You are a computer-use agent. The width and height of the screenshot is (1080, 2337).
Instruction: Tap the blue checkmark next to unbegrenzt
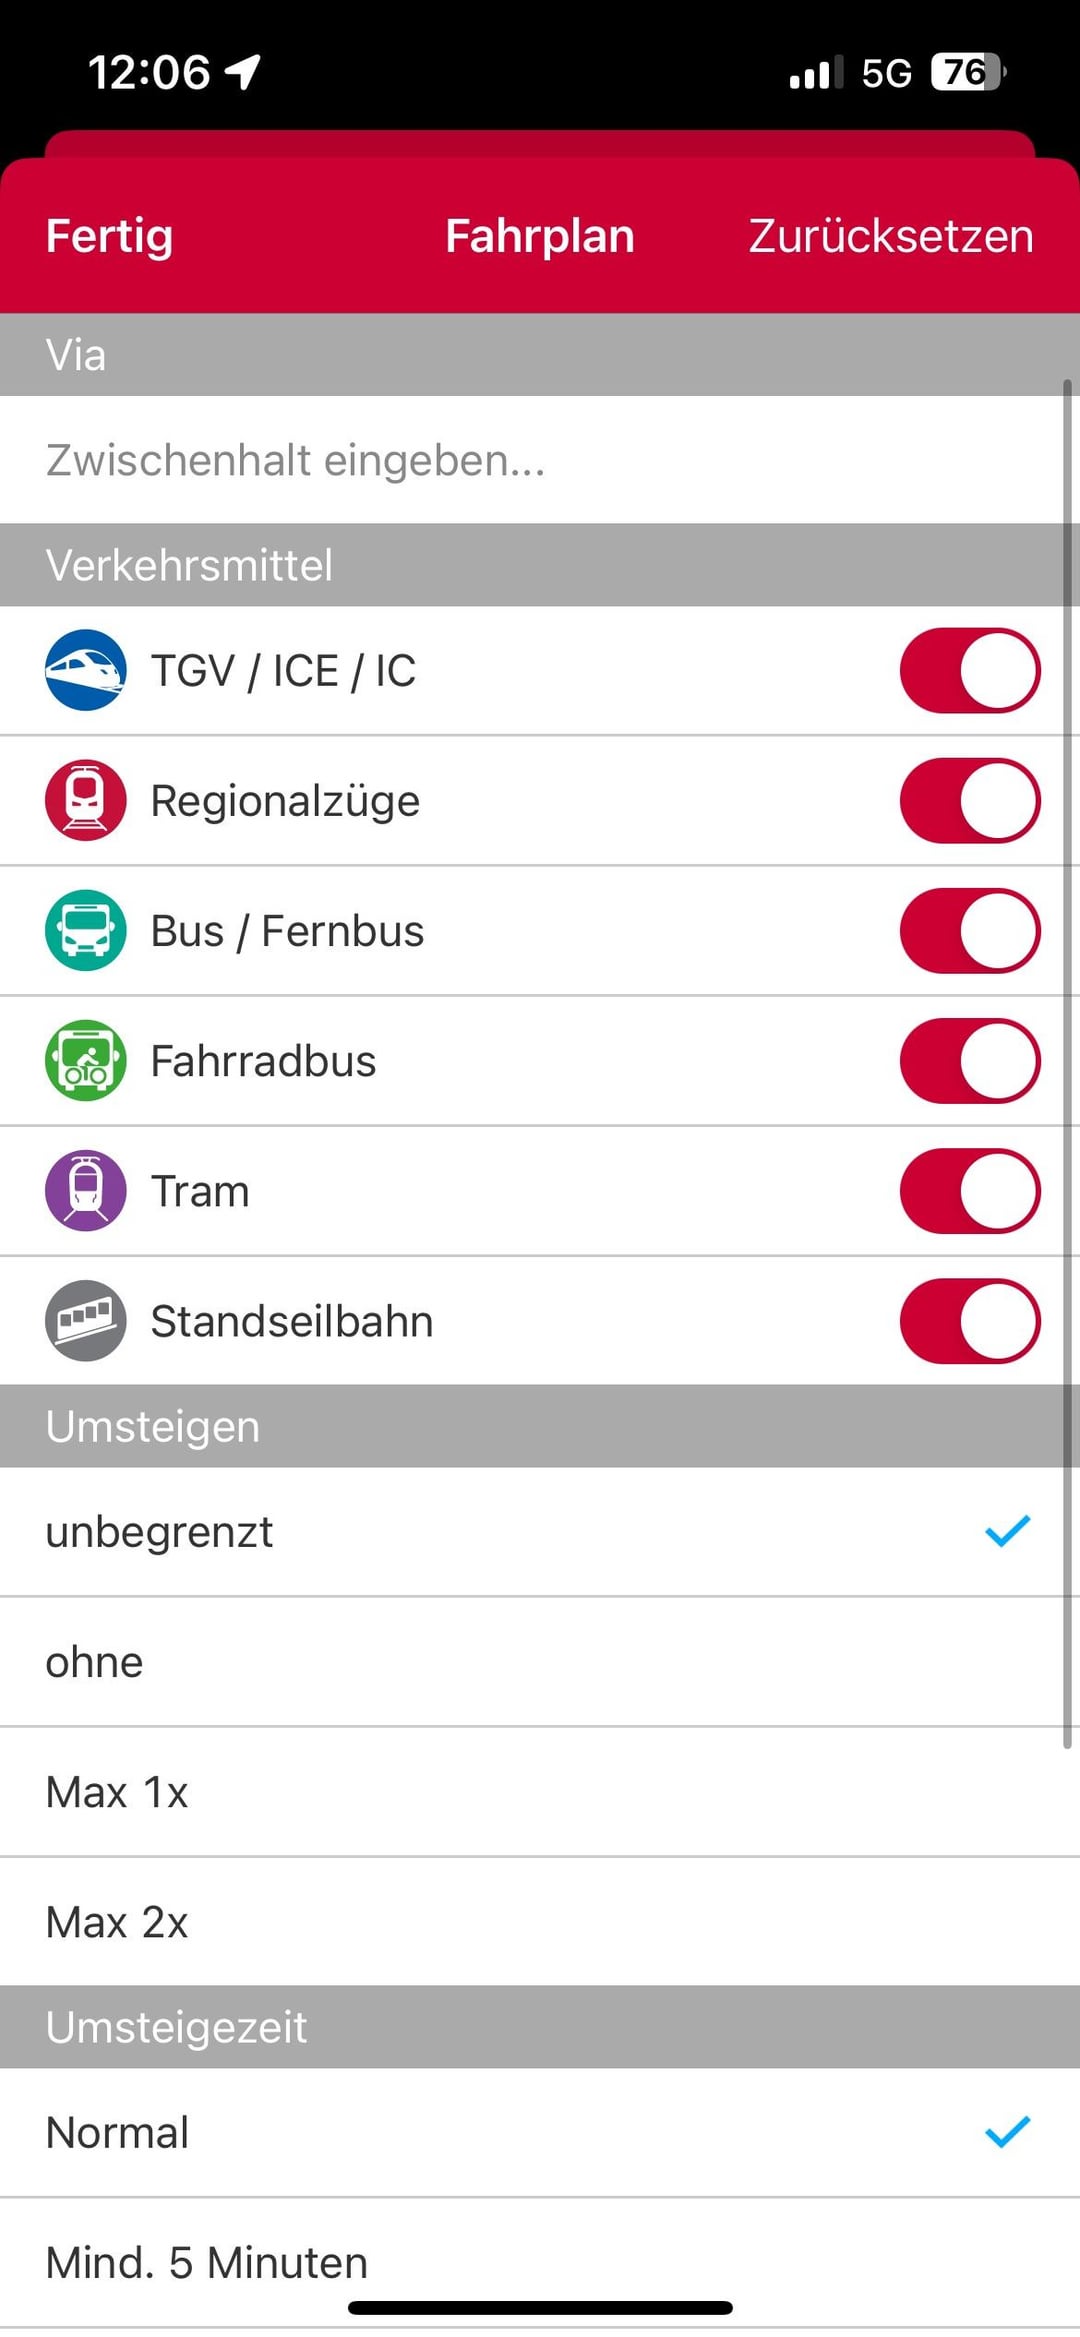pyautogui.click(x=1007, y=1531)
